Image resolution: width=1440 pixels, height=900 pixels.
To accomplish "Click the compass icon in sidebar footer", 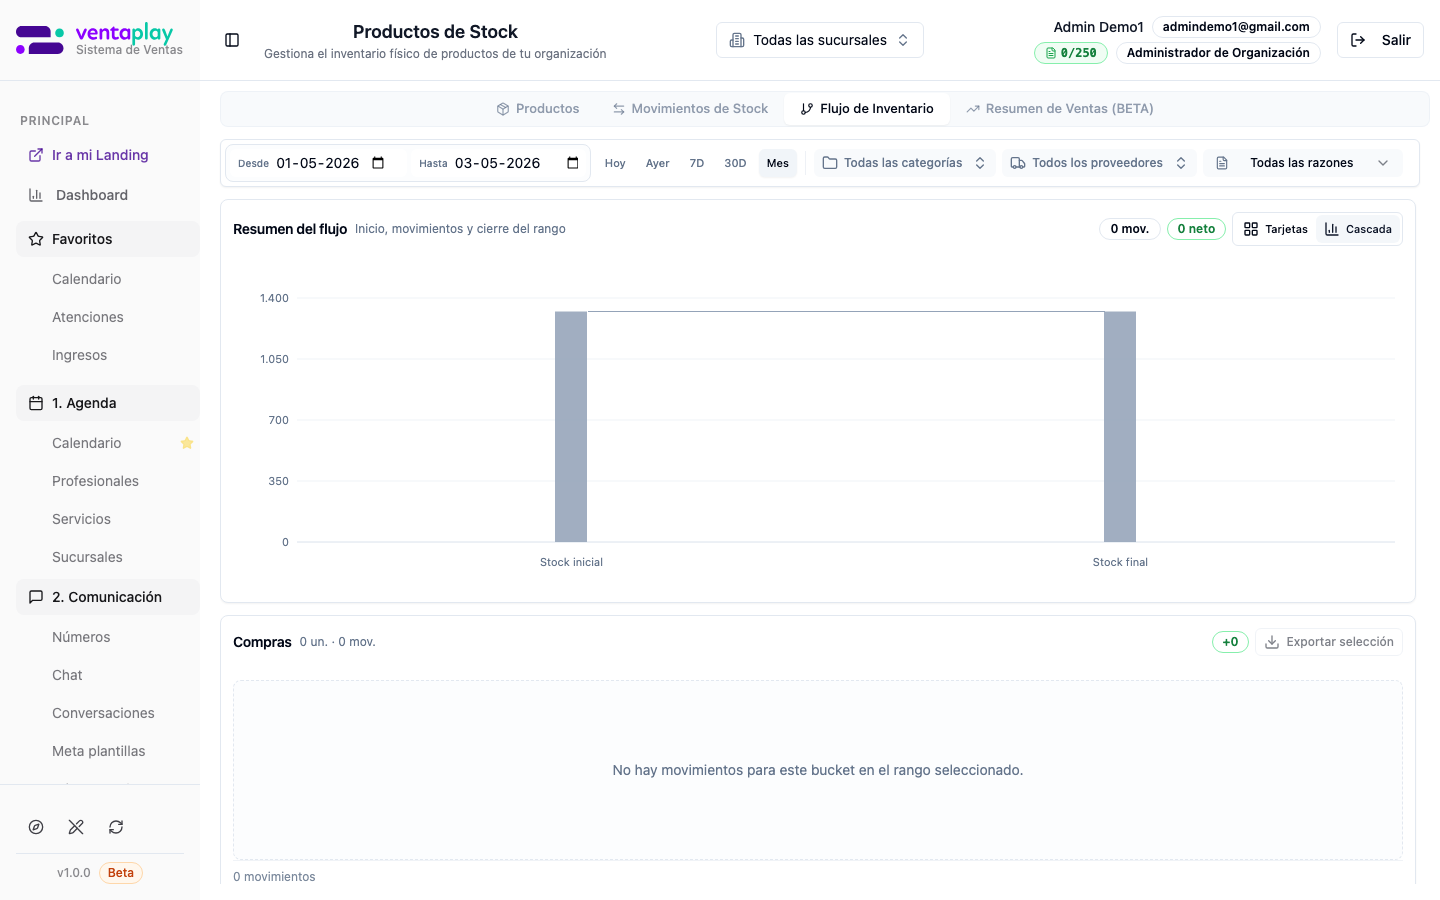I will (x=36, y=827).
